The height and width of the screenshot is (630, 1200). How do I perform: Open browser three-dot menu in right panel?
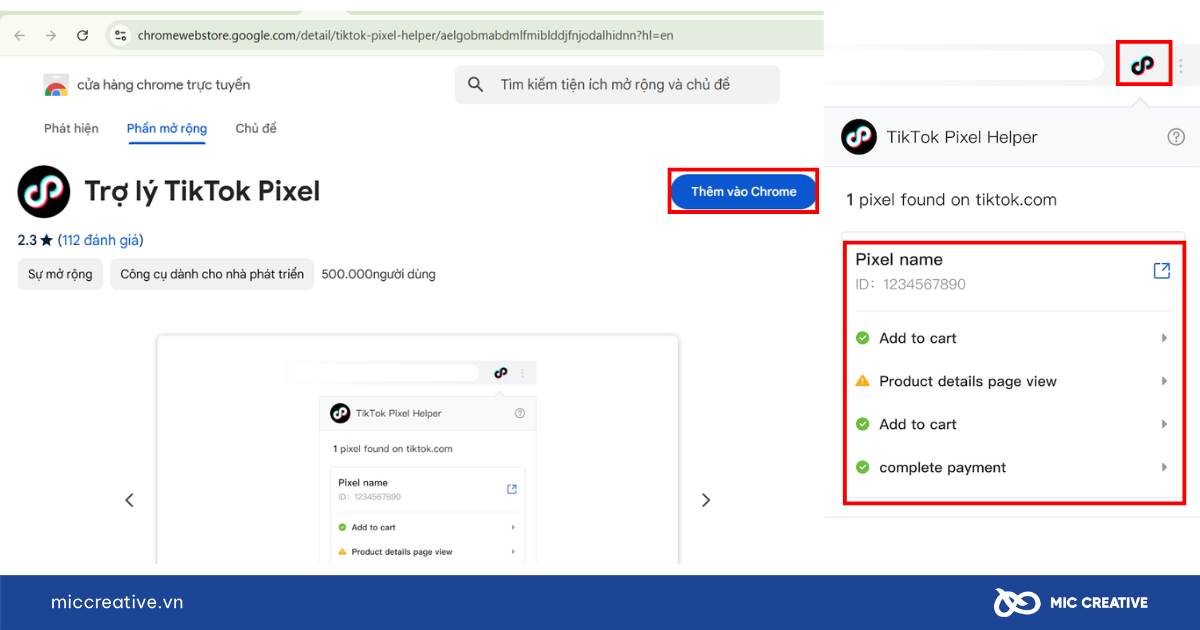(1181, 66)
